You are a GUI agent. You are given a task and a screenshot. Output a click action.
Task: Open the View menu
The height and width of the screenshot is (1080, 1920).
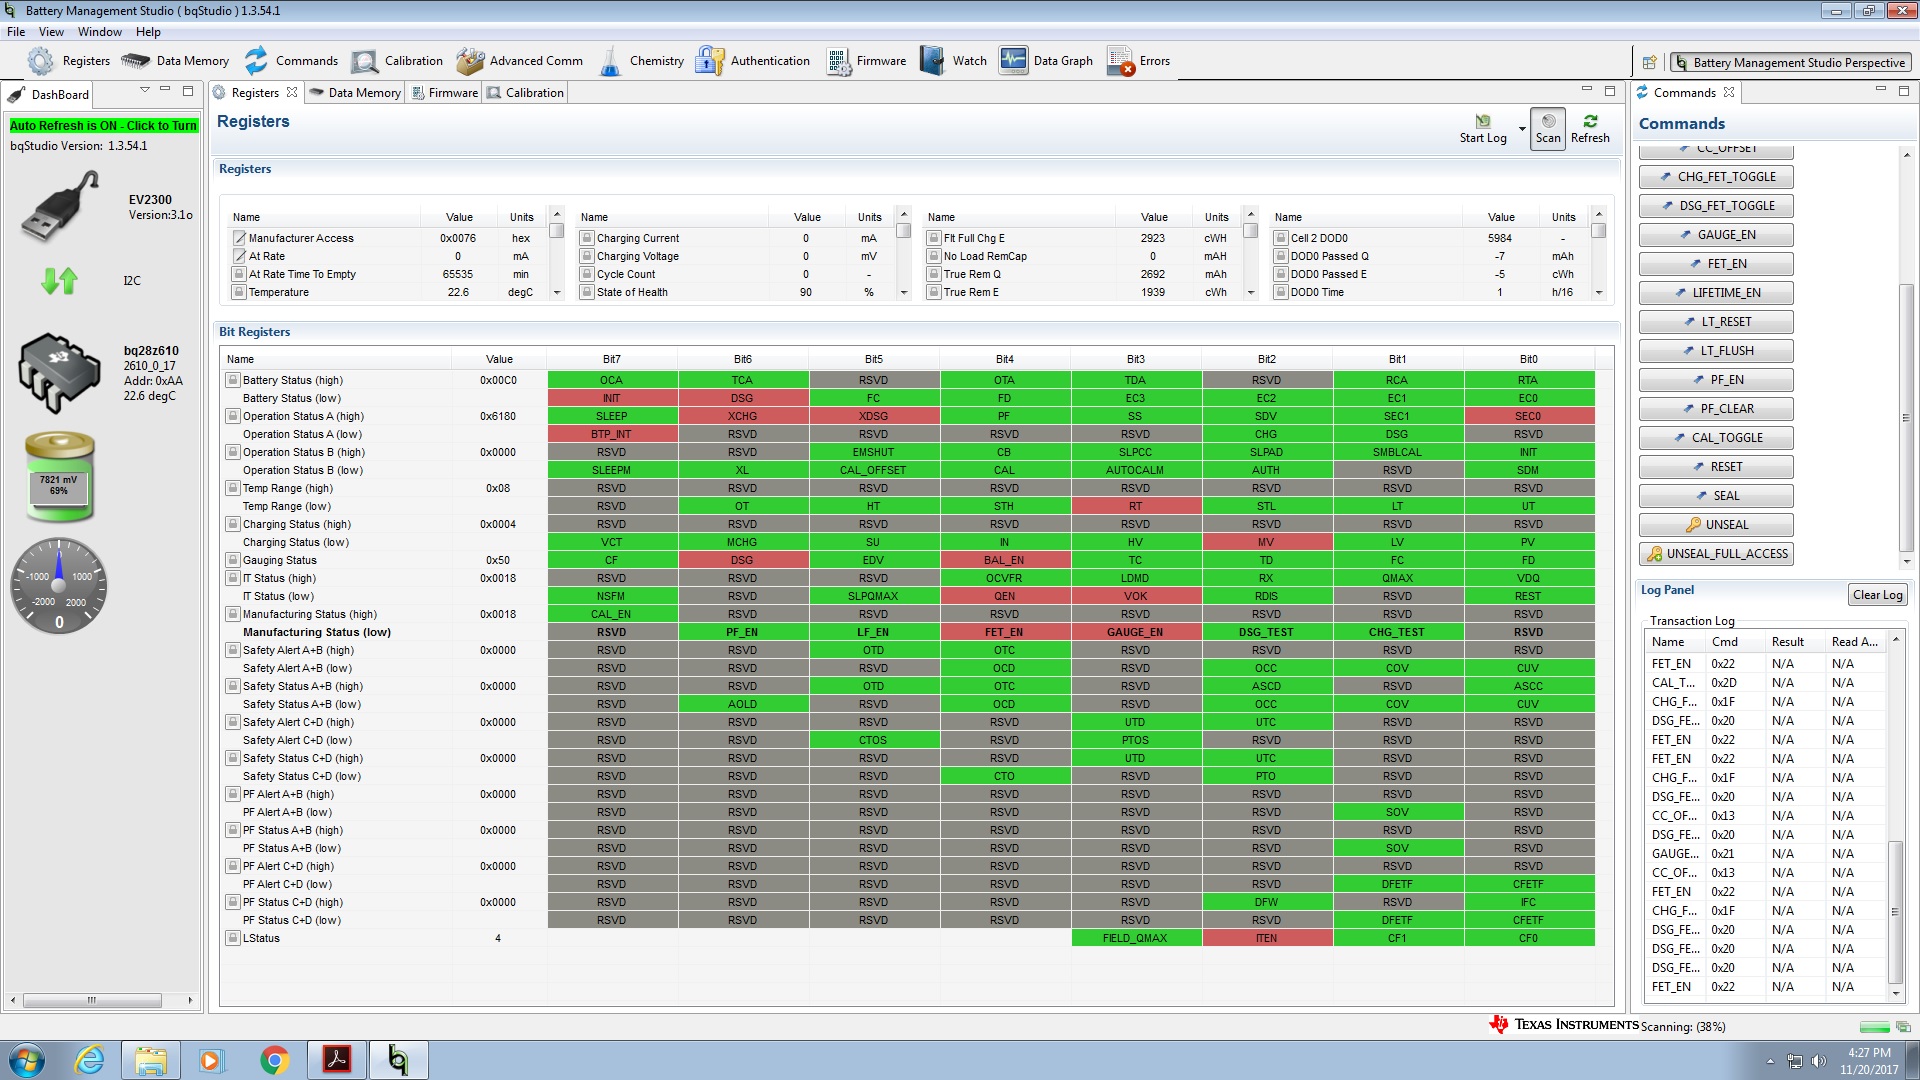[x=51, y=32]
